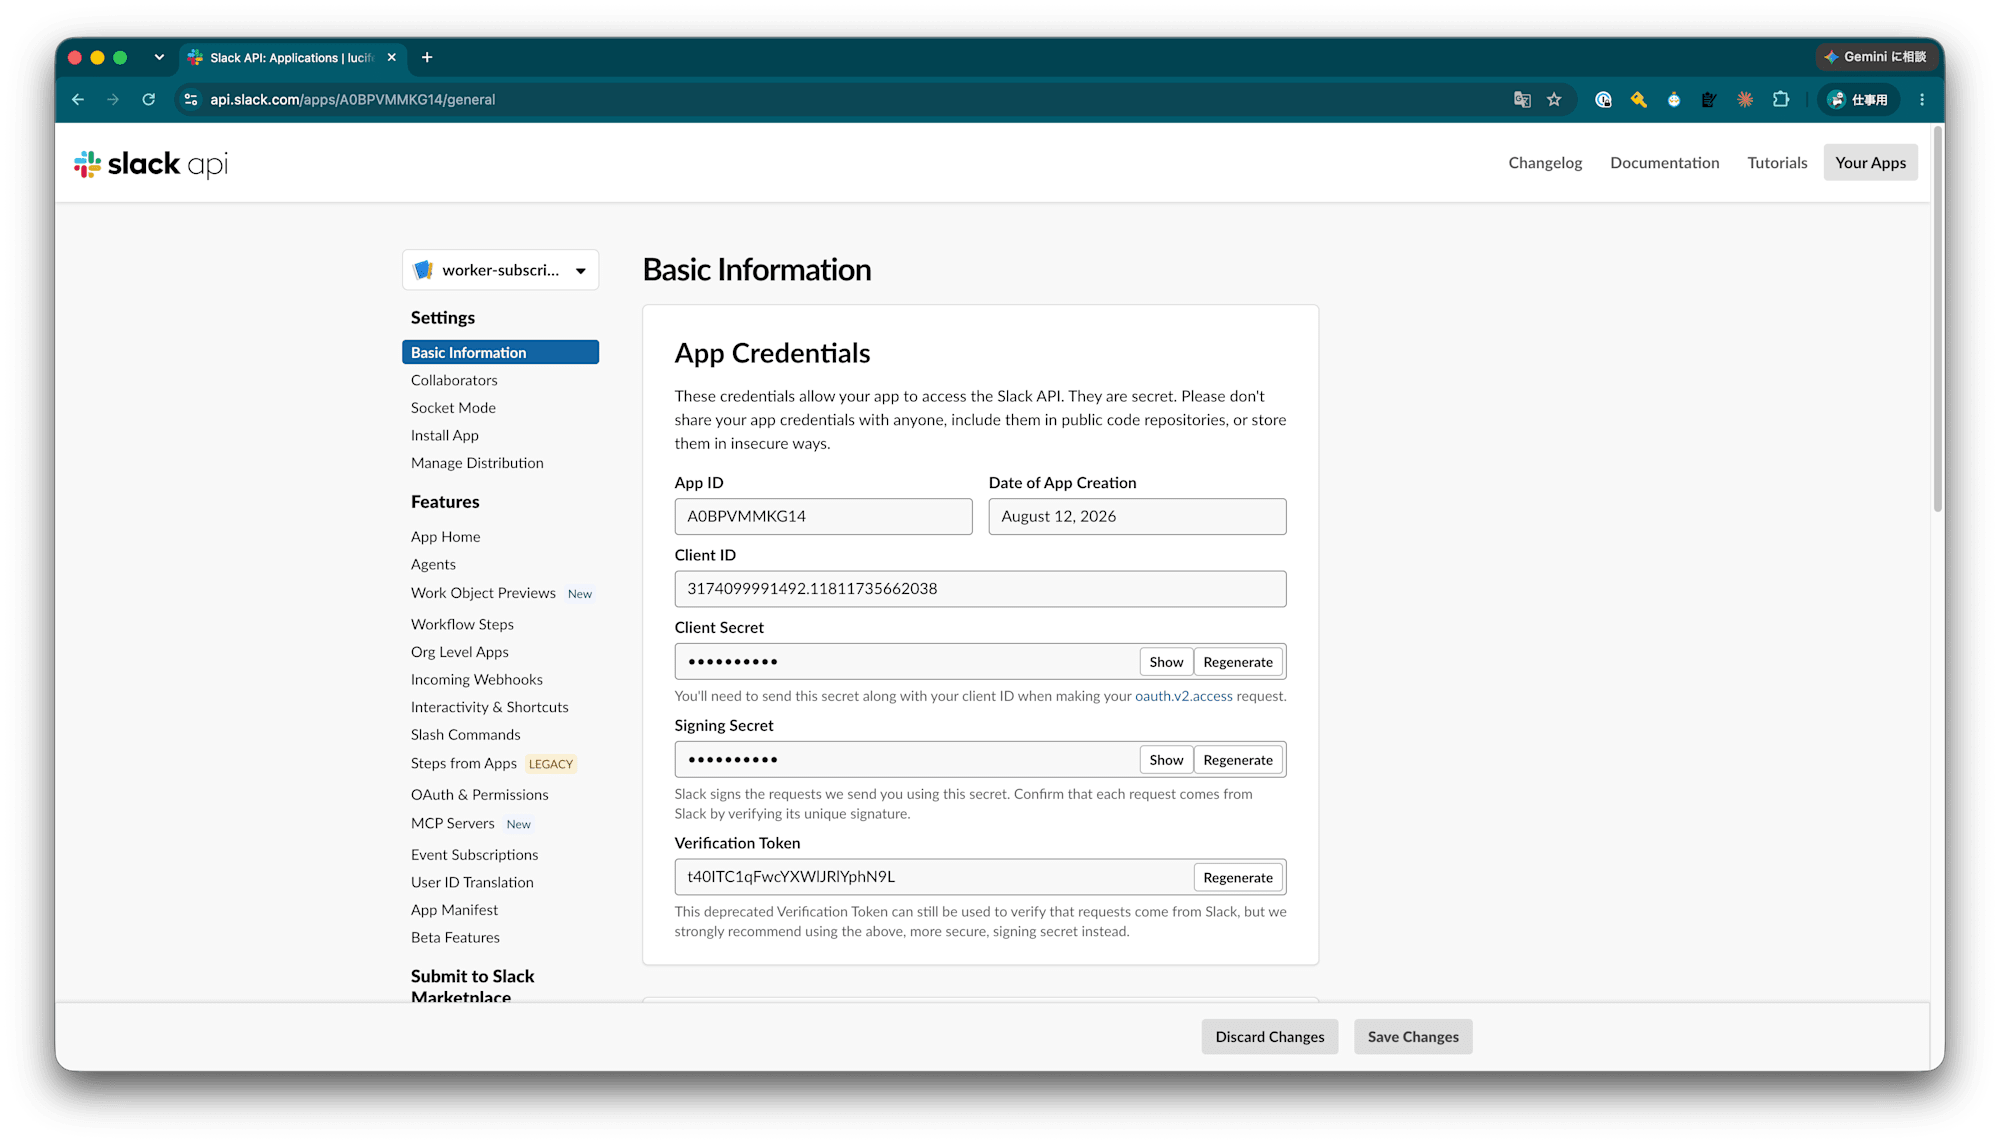Open a new browser tab
Screen dimensions: 2000x1144
point(427,58)
